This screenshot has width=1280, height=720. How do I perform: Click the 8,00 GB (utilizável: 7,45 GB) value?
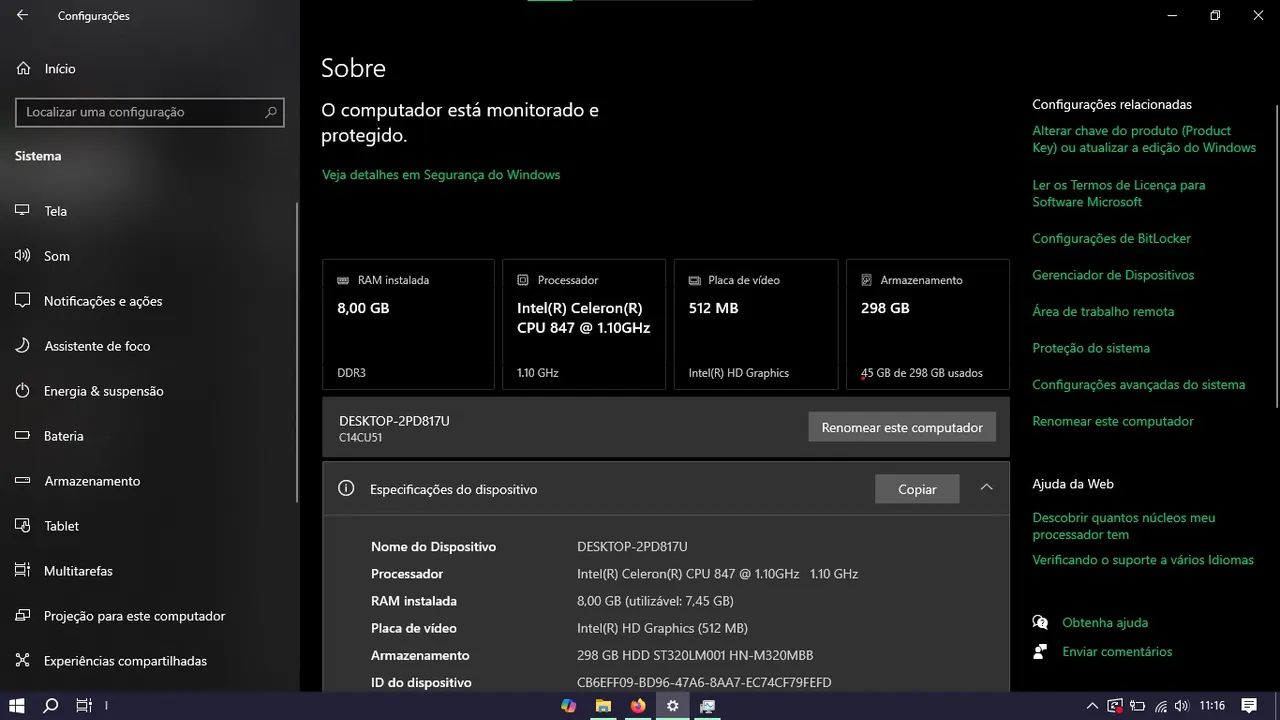(655, 601)
